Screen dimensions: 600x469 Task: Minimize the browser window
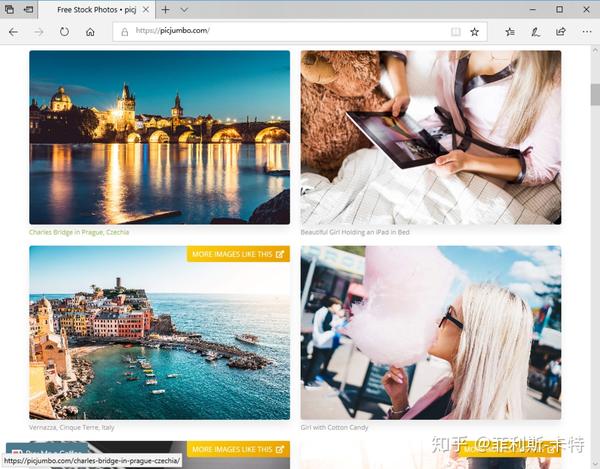(533, 10)
